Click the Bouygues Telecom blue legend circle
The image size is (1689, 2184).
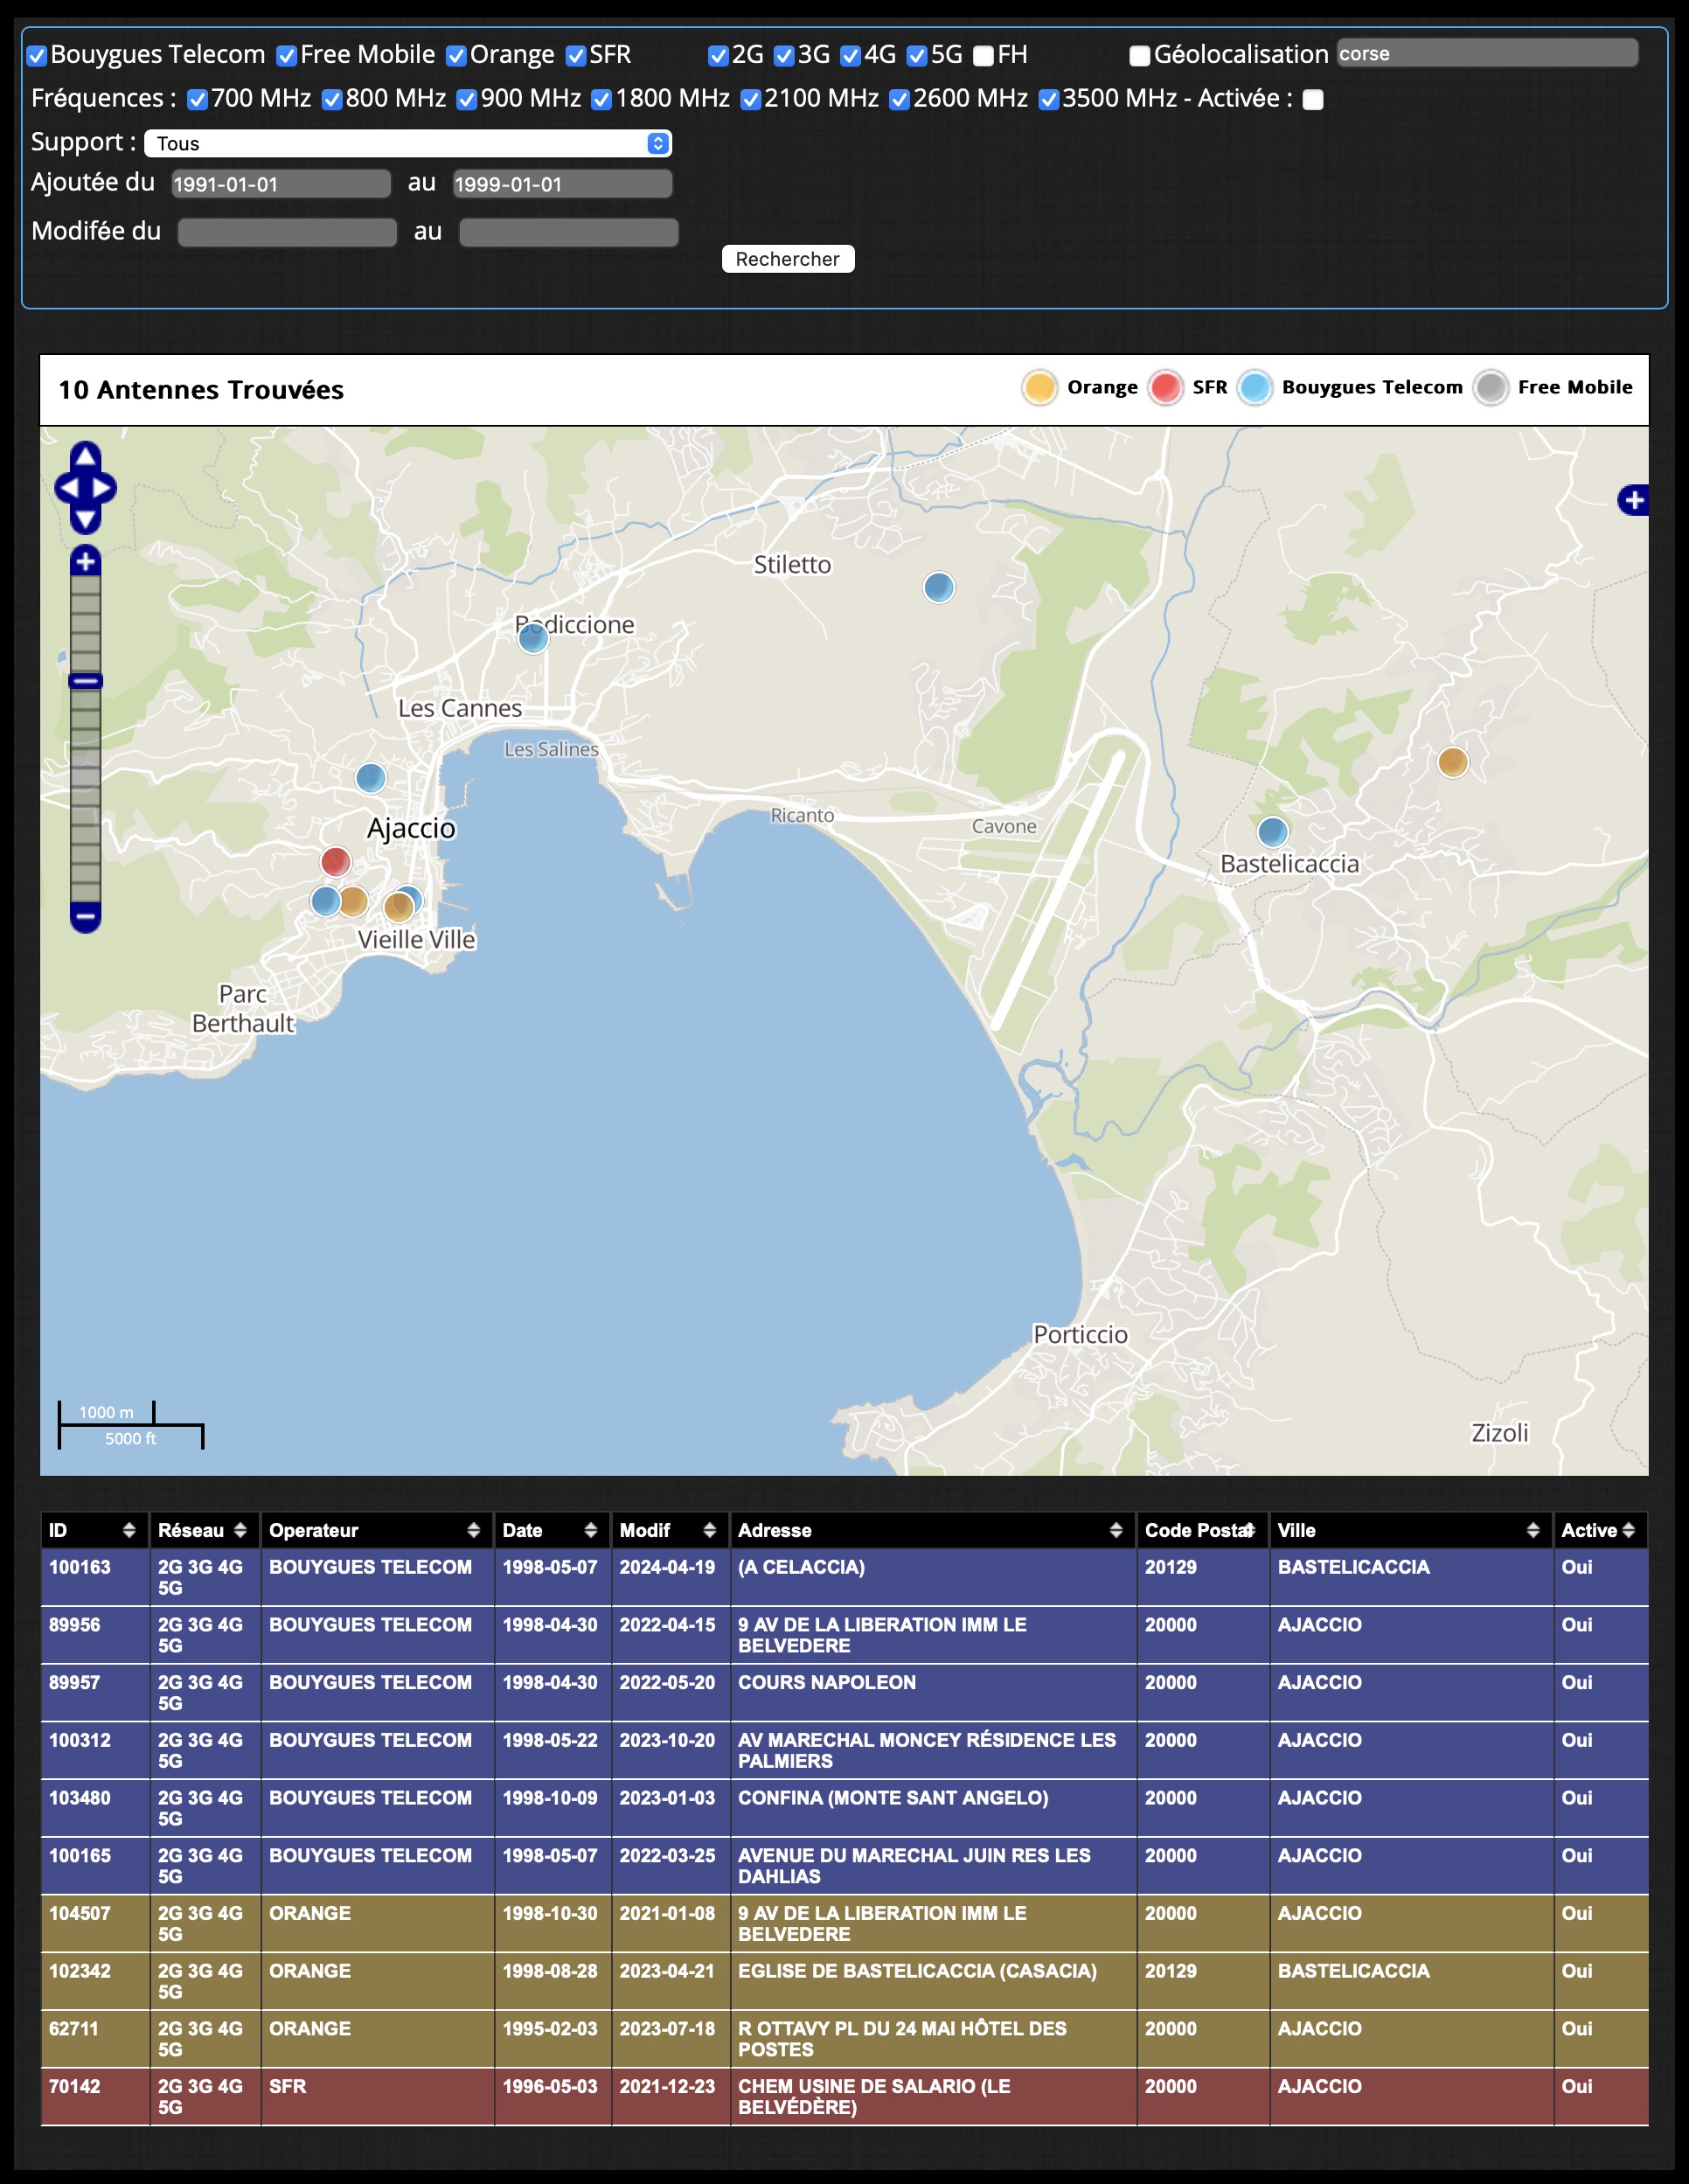[x=1254, y=388]
